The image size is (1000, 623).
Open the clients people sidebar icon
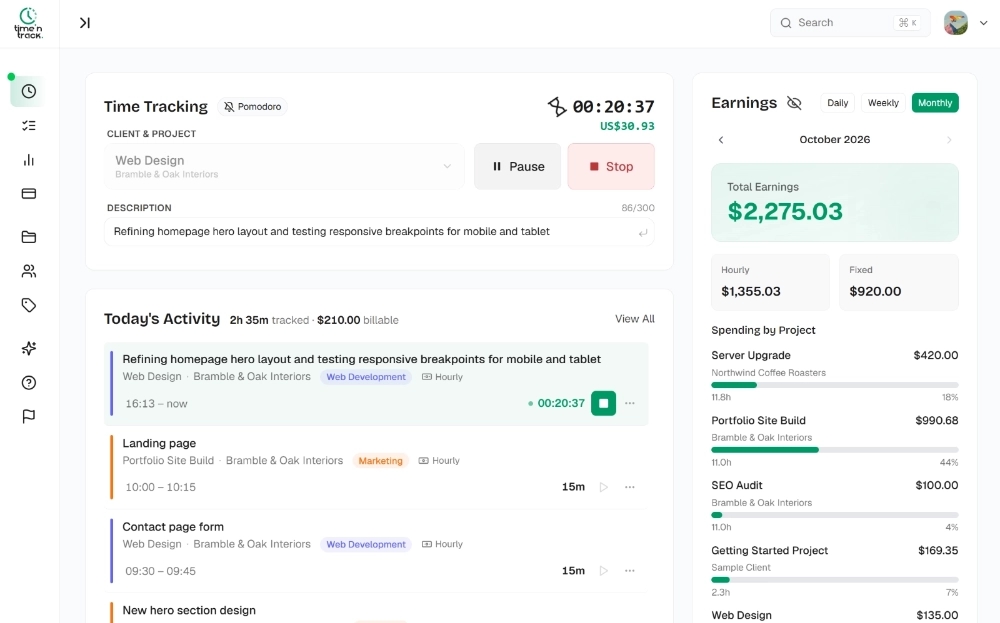point(29,271)
